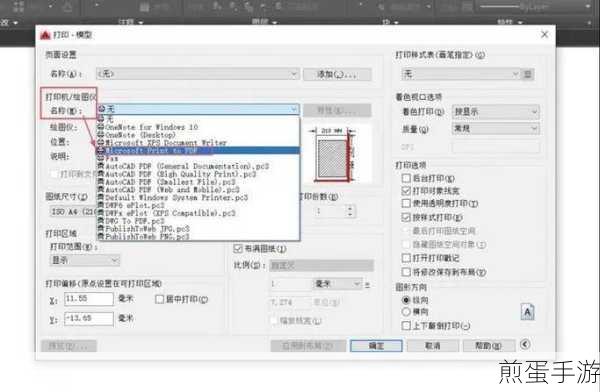This screenshot has width=600, height=392.
Task: Choose DWFx ePlot (XPS Compatible).pc3
Action: point(197,213)
